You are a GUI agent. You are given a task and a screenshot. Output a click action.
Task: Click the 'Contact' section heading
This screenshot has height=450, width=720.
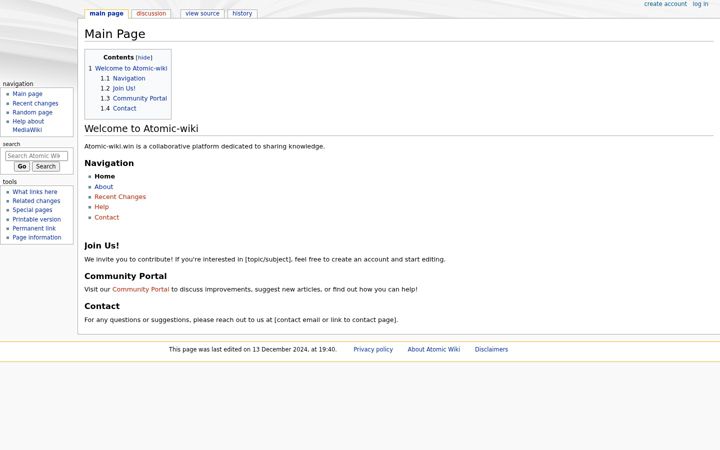coord(102,306)
